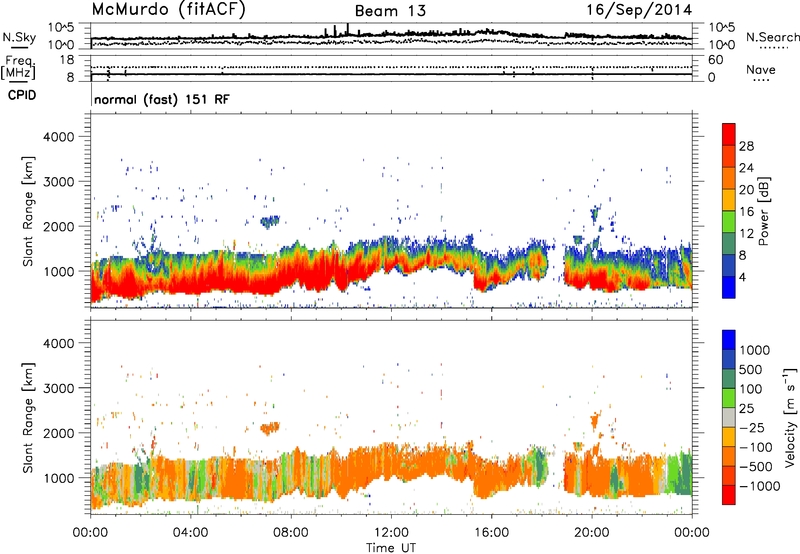Viewport: 800px width, 554px height.
Task: Click the '28' power colorbar tick
Action: (746, 146)
